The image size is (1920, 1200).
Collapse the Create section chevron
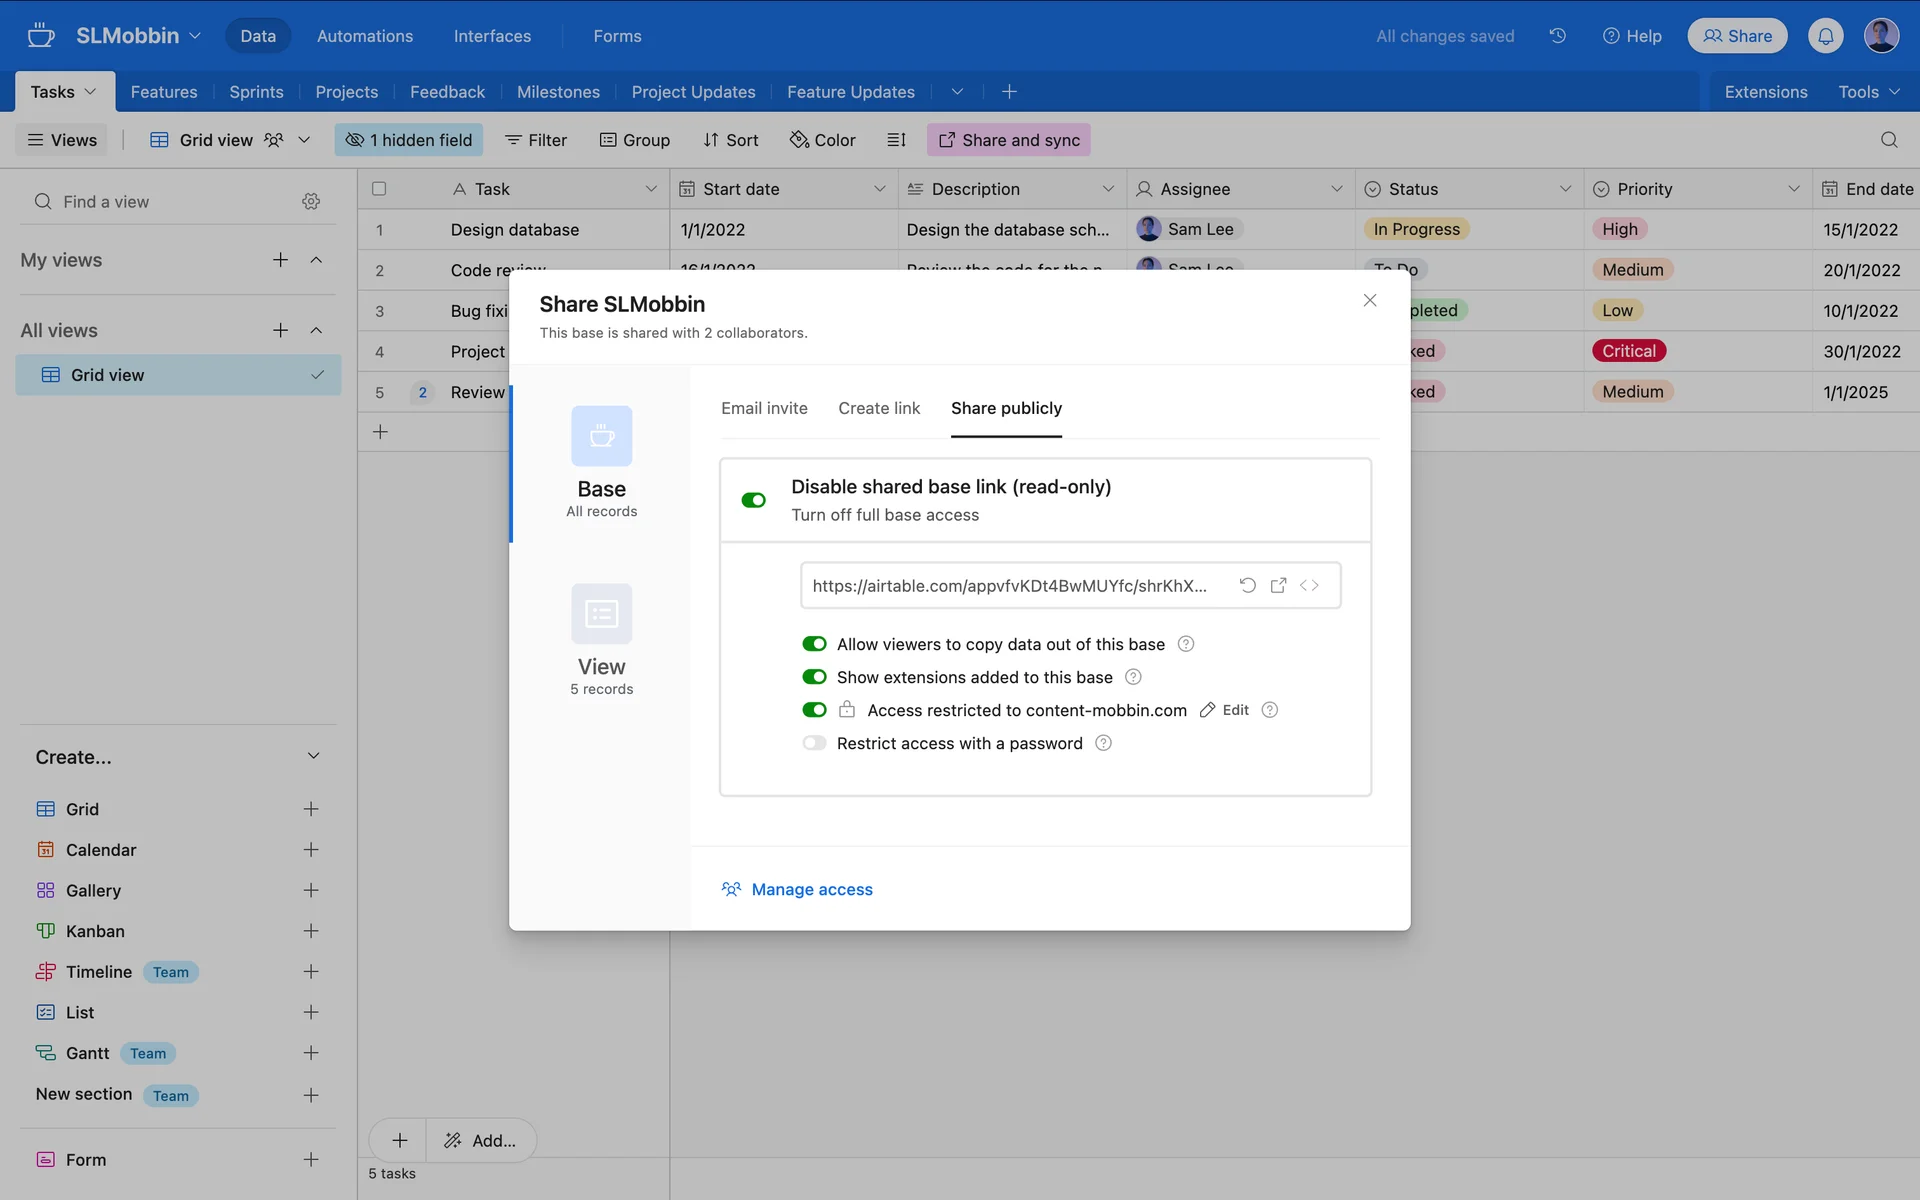point(313,756)
